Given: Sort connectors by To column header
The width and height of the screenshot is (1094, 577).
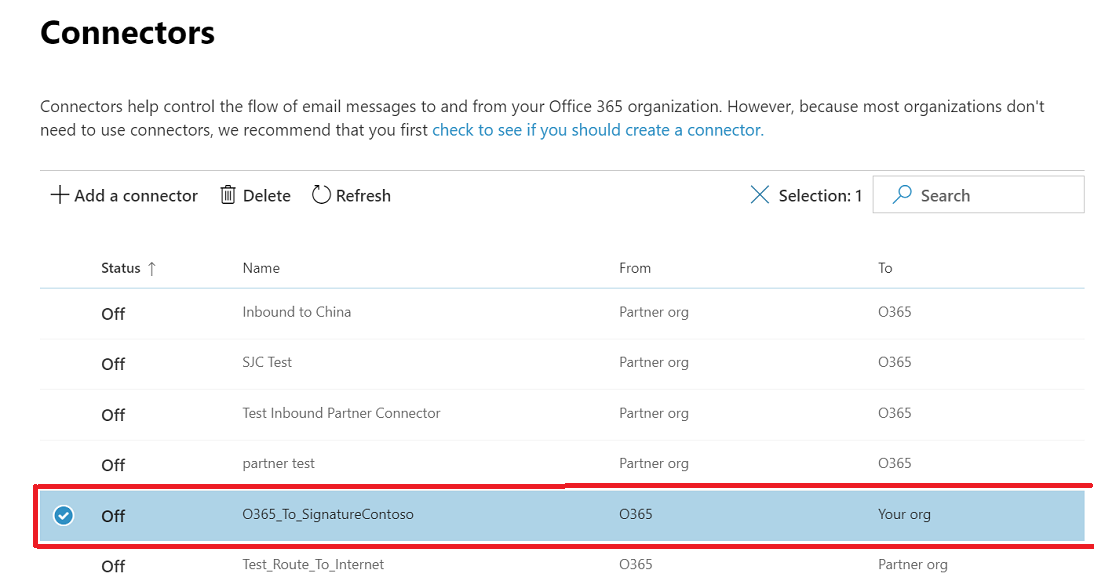Looking at the screenshot, I should click(885, 268).
